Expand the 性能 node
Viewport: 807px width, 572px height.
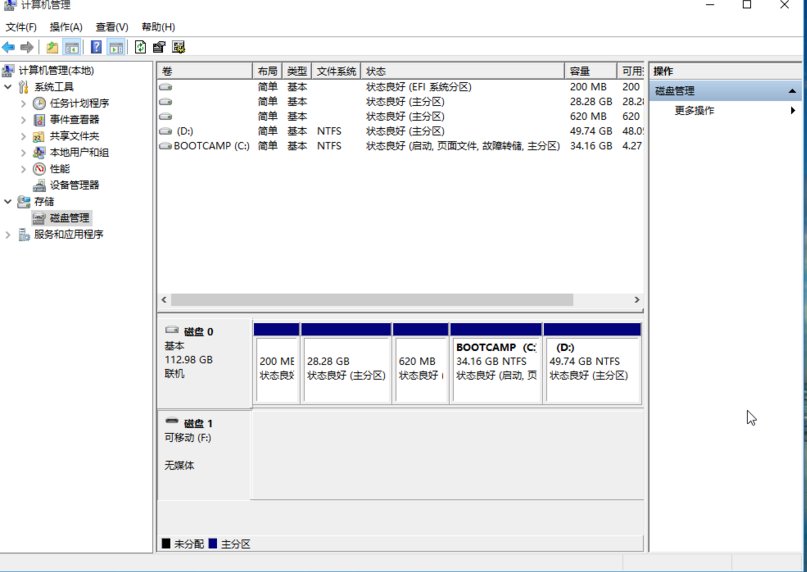point(23,169)
